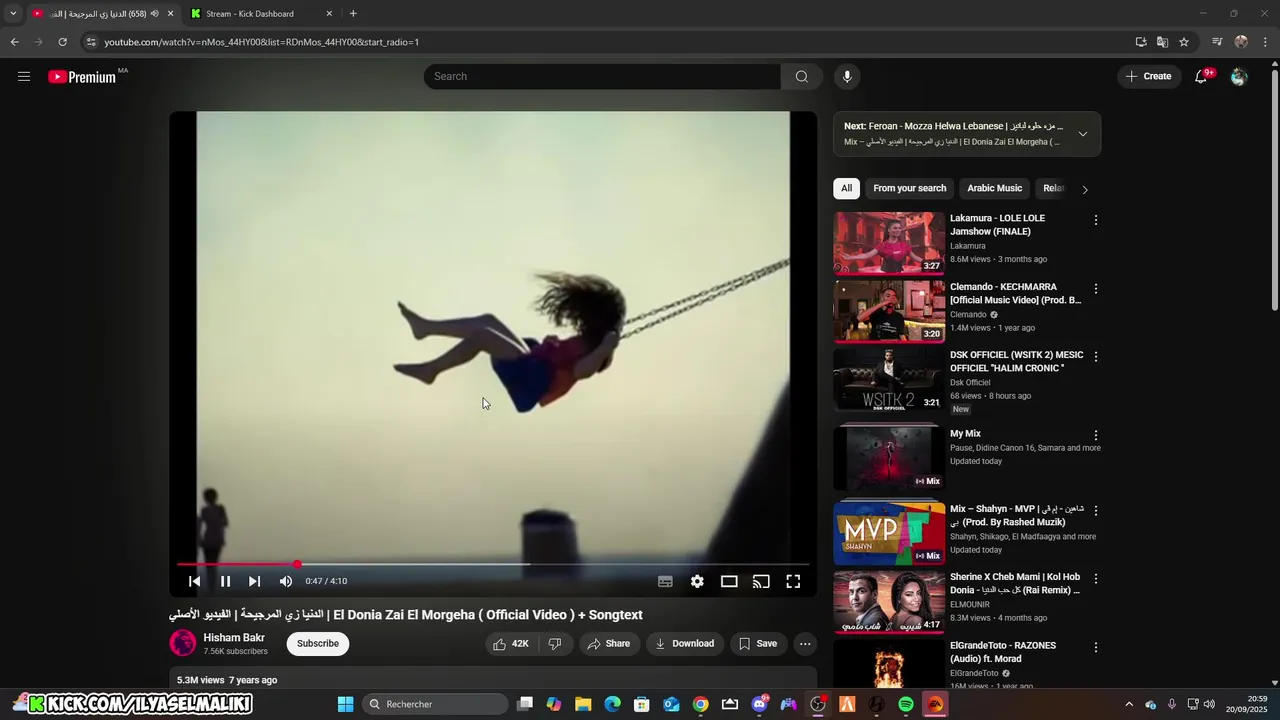Viewport: 1280px width, 720px height.
Task: Open Windows Start menu
Action: [345, 704]
